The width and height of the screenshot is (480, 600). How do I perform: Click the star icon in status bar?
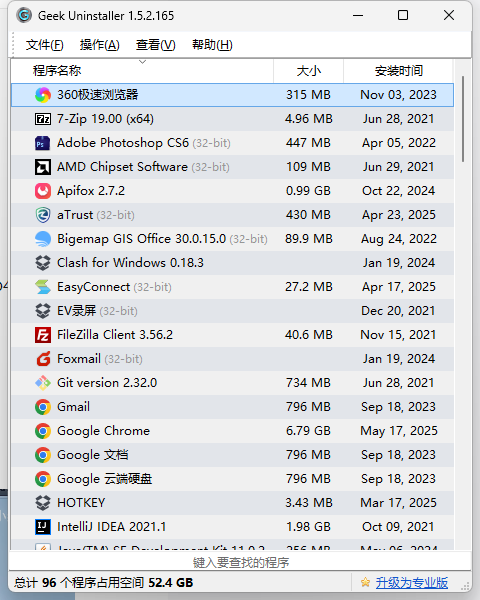(366, 582)
